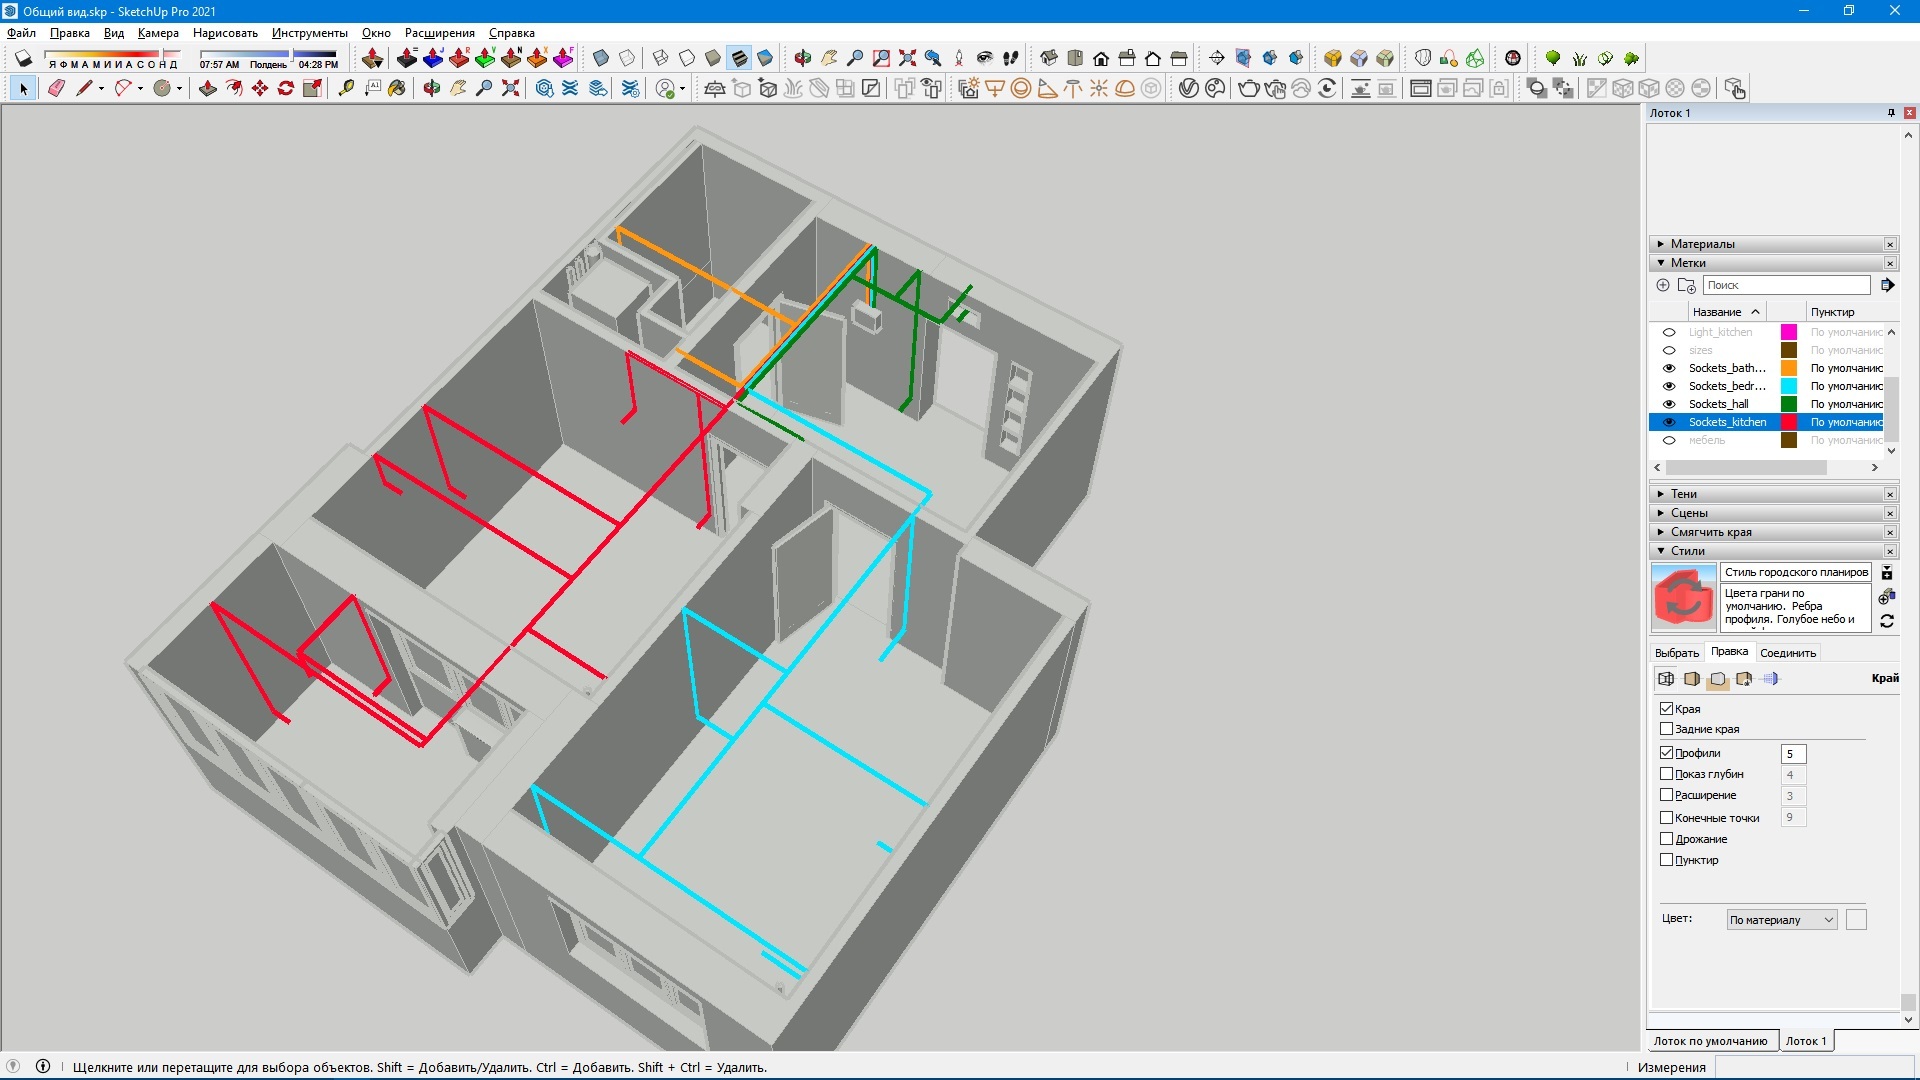
Task: Switch to the Соединить tab
Action: [x=1788, y=653]
